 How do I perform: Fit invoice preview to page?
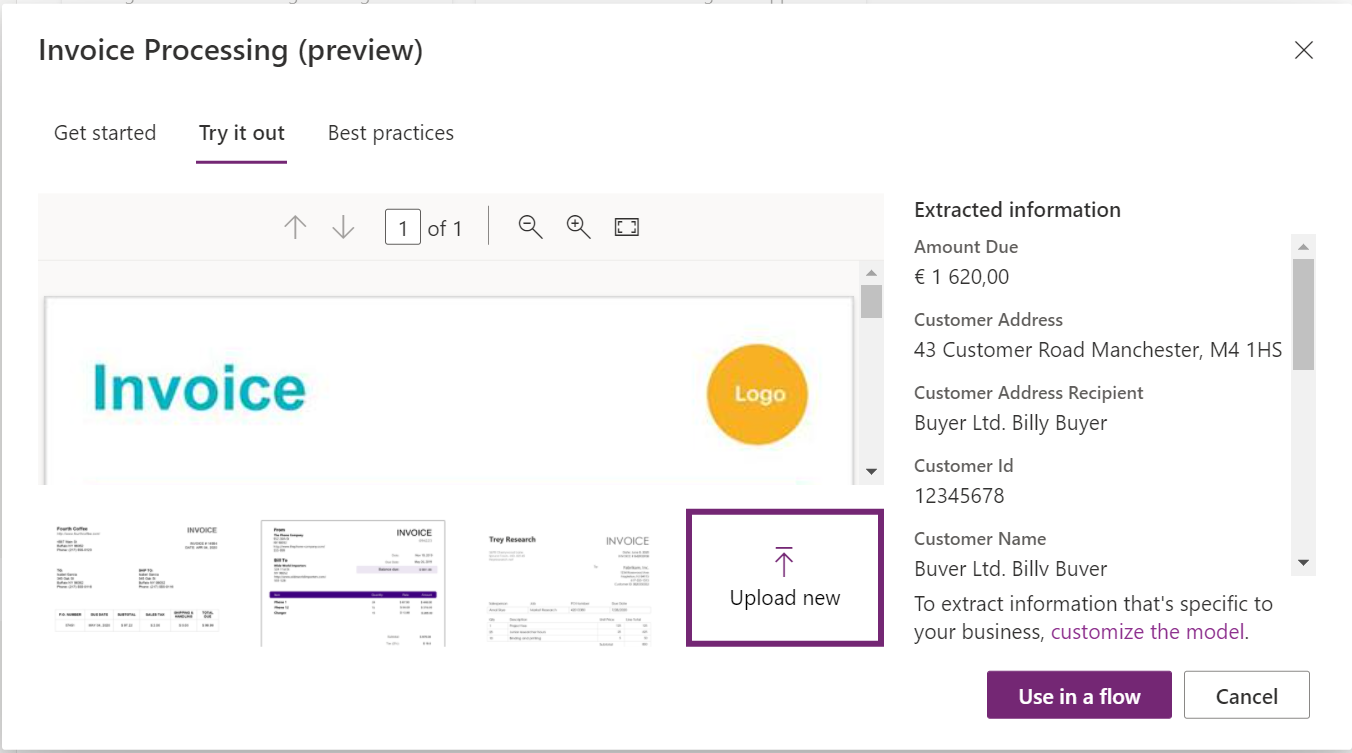click(x=626, y=227)
